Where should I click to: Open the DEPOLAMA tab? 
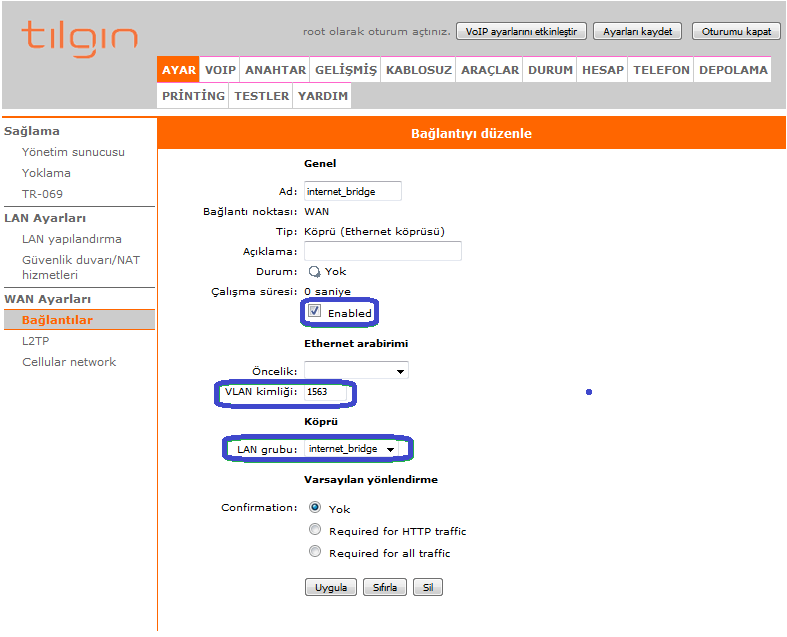(x=733, y=70)
